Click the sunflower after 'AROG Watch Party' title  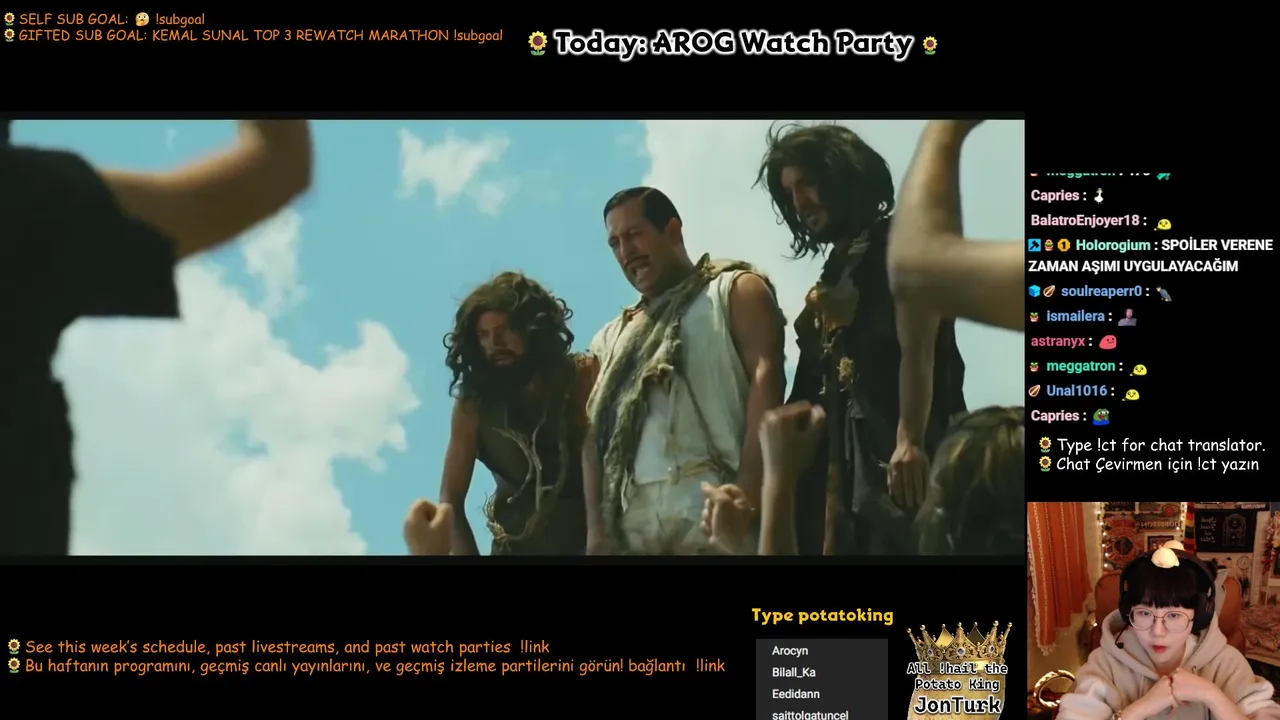(x=930, y=44)
